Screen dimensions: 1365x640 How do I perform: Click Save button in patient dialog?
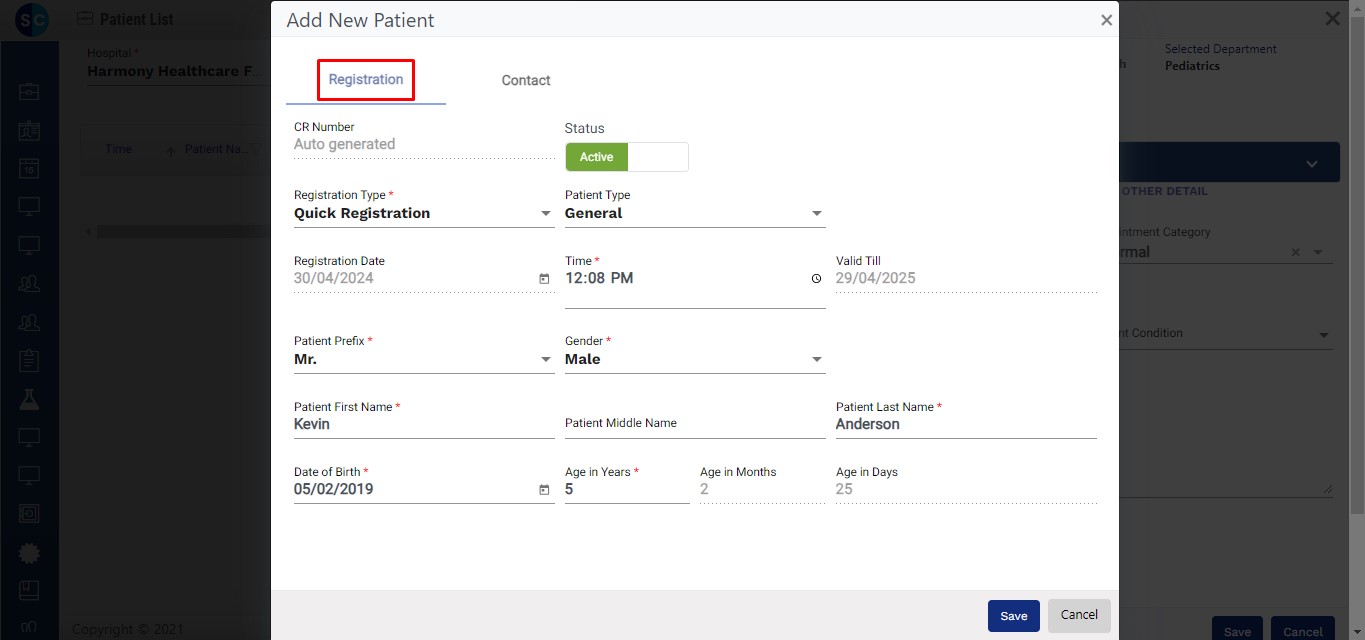pos(1013,616)
